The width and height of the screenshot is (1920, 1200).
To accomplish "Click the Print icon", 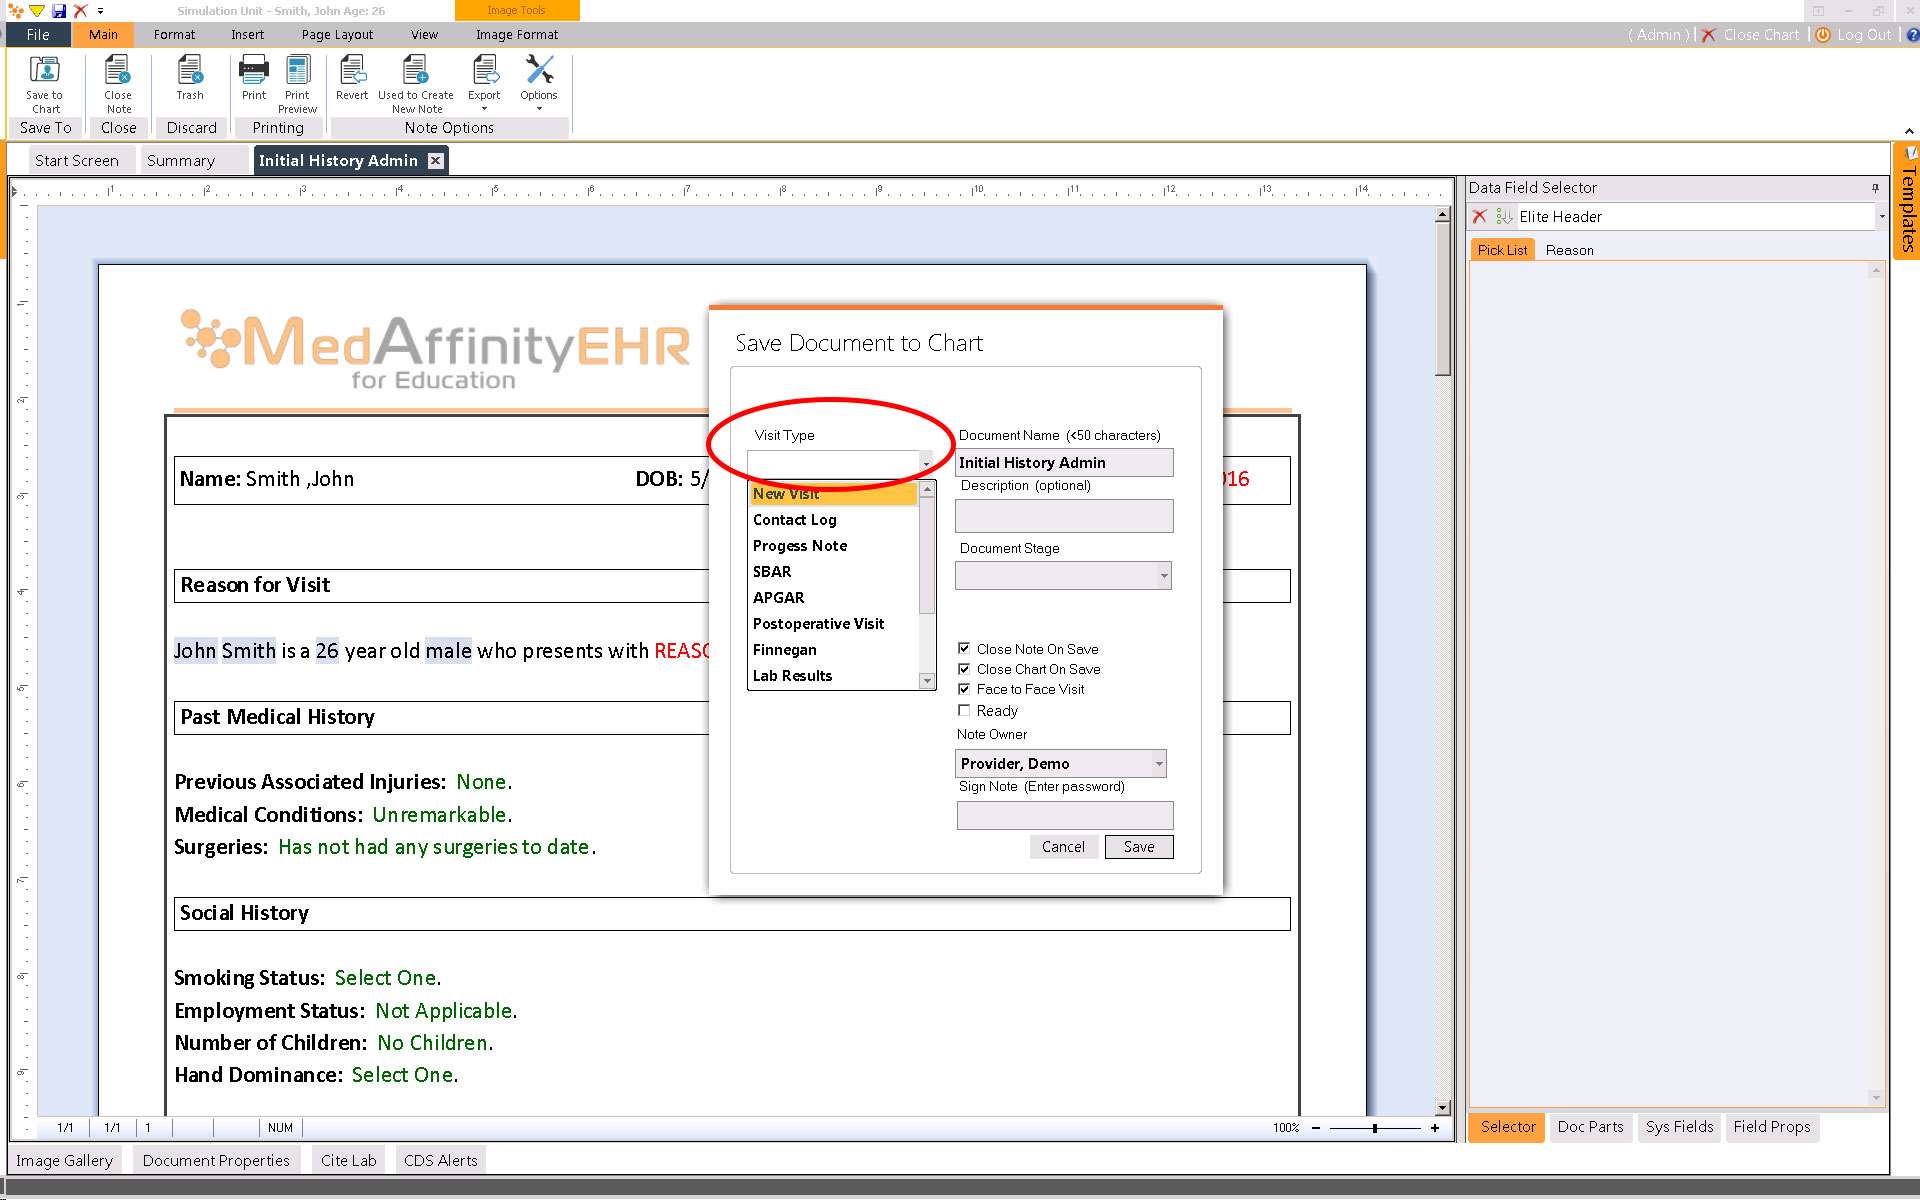I will tap(254, 71).
